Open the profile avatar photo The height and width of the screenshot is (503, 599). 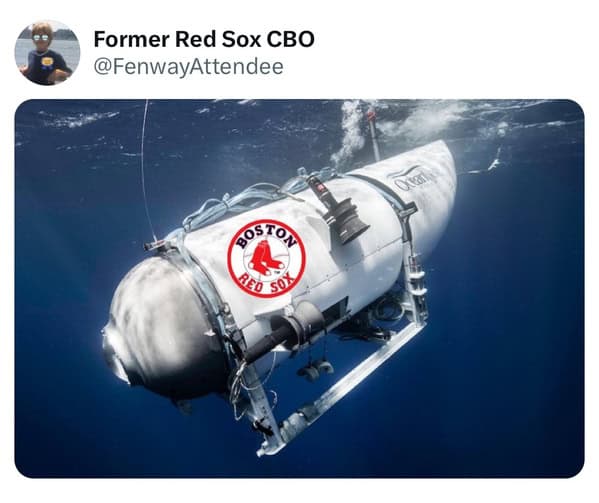click(x=47, y=52)
